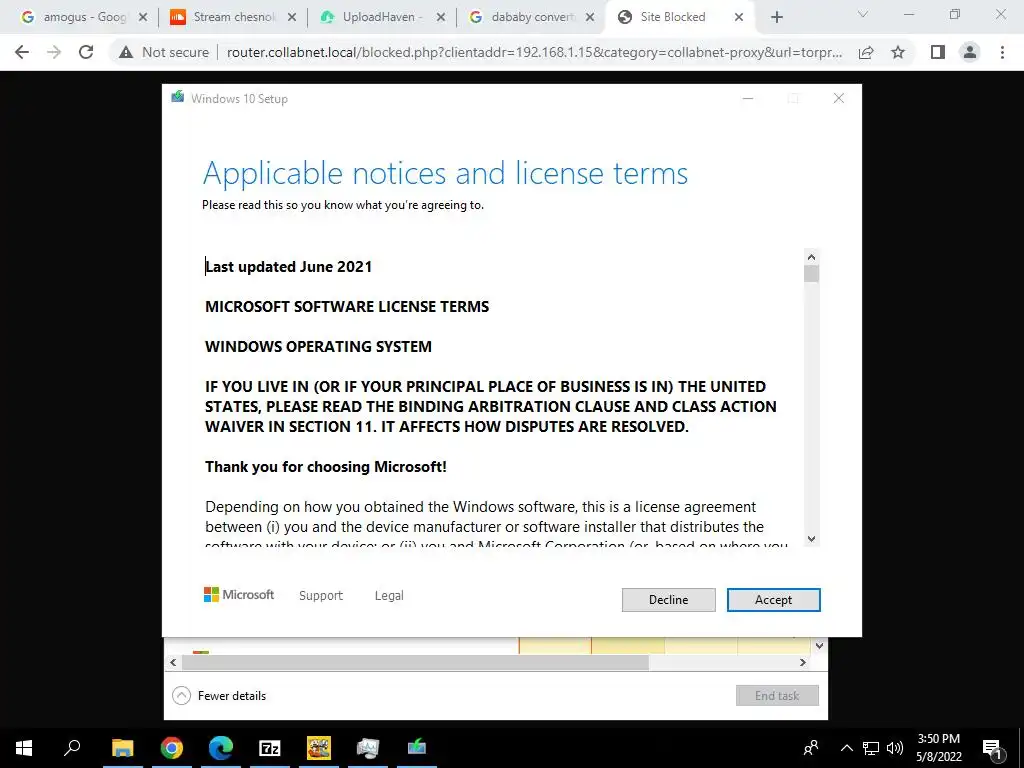This screenshot has height=768, width=1024.
Task: Switch to the dababy convert tab
Action: [533, 17]
